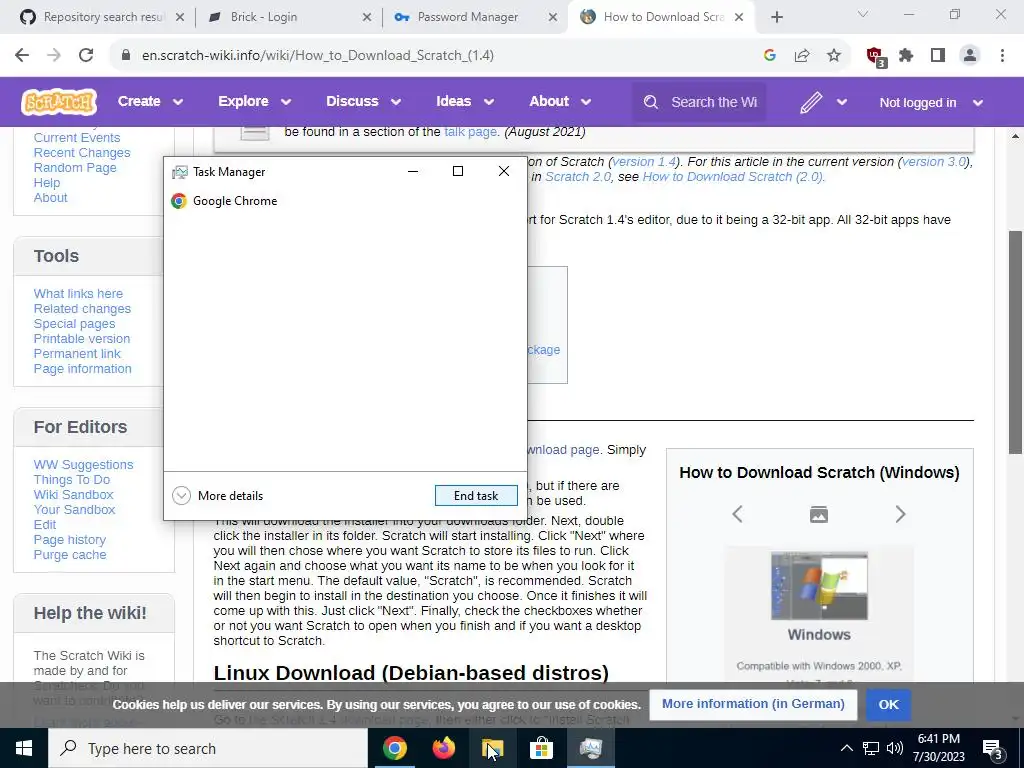Viewport: 1024px width, 768px height.
Task: Open the clock and date in taskbar
Action: (x=938, y=748)
